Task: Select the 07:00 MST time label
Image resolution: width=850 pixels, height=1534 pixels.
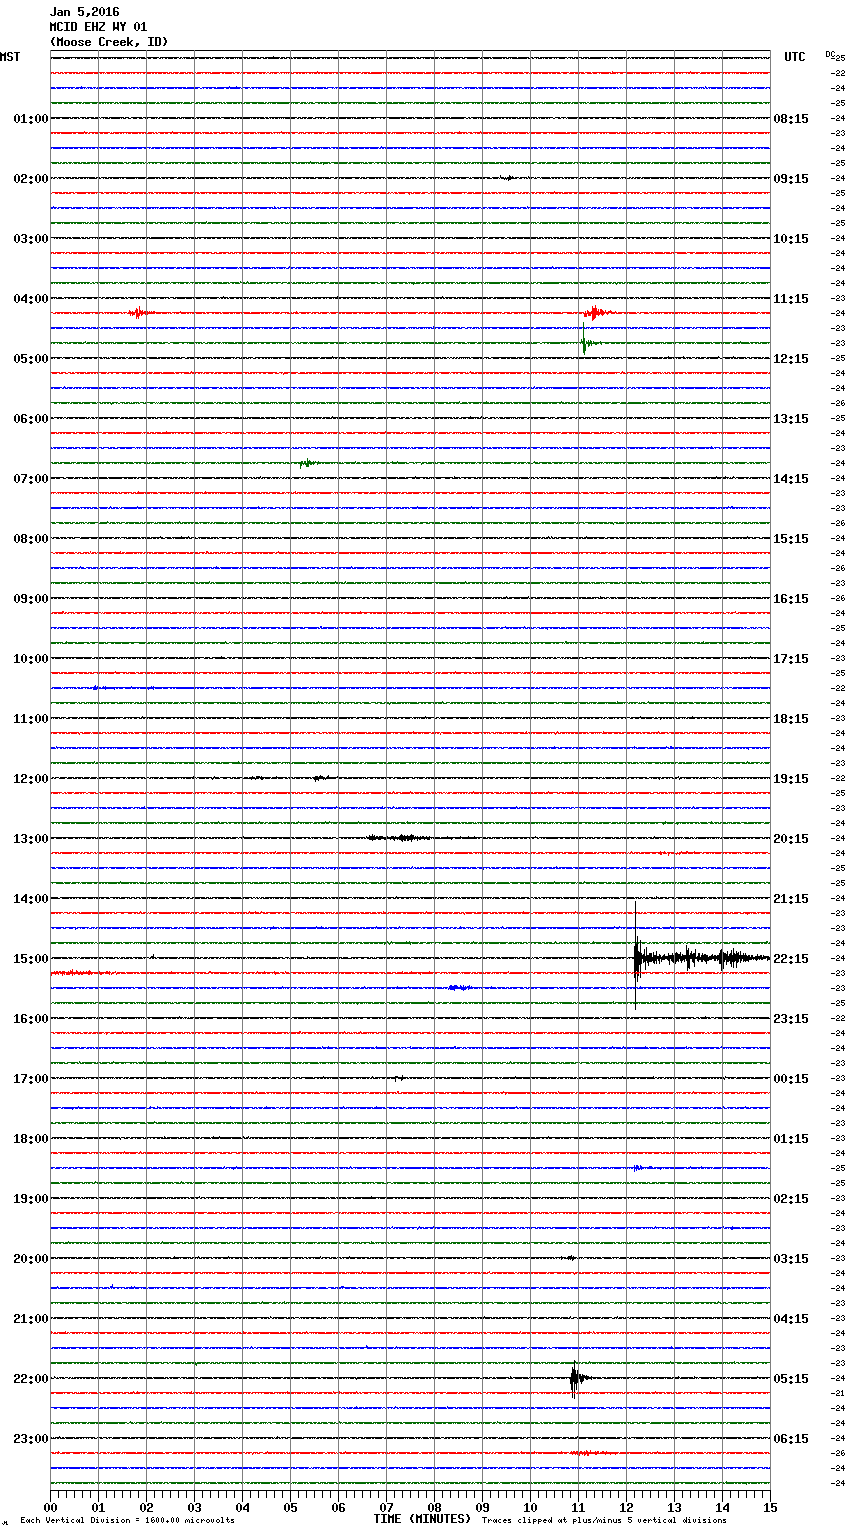Action: point(31,479)
